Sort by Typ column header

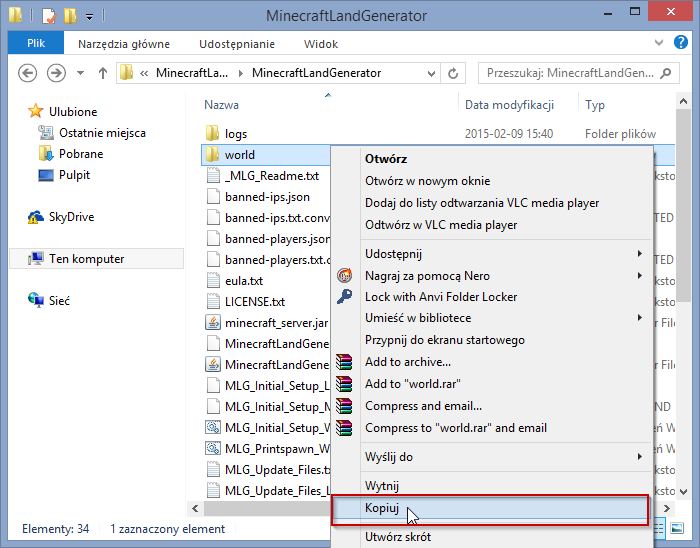pos(595,105)
